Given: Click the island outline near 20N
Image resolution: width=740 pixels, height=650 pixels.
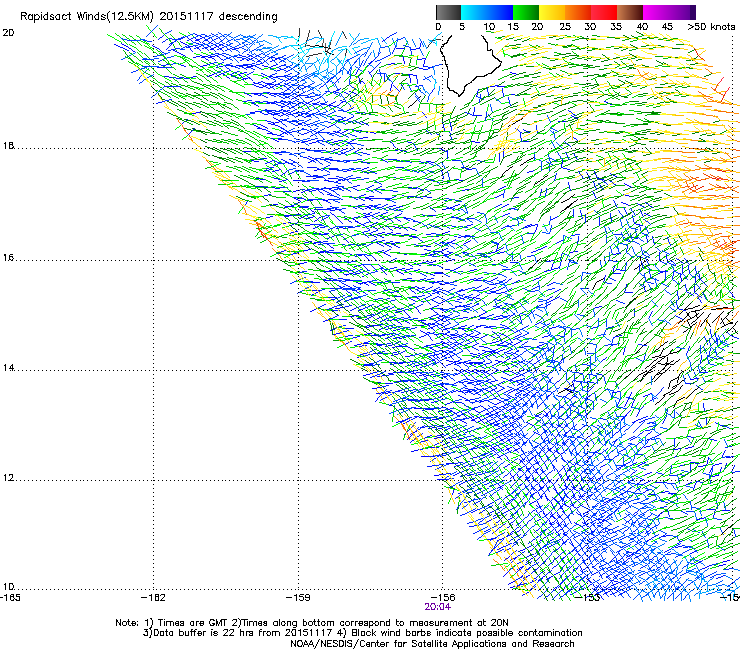Looking at the screenshot, I should pyautogui.click(x=469, y=65).
